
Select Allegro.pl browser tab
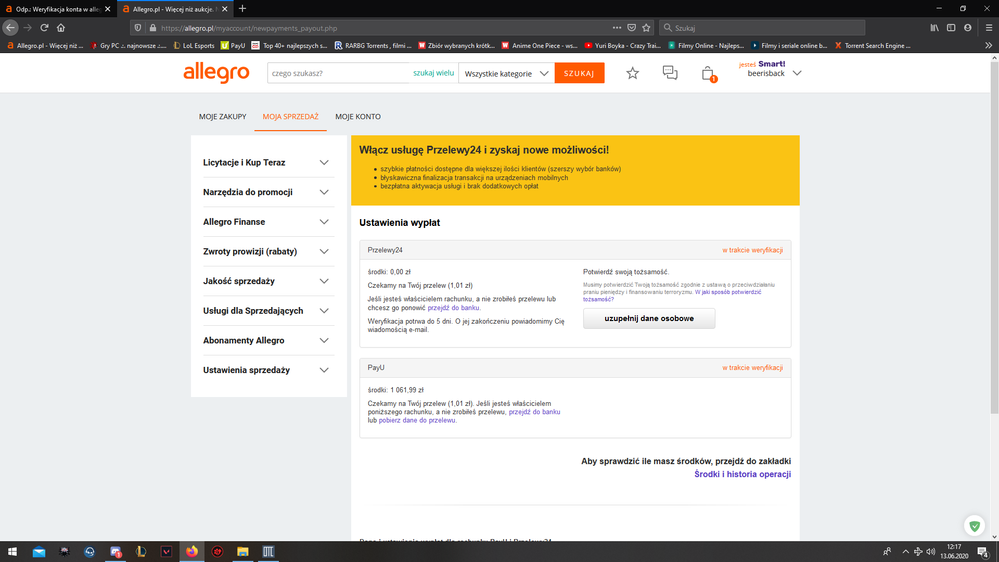[174, 9]
